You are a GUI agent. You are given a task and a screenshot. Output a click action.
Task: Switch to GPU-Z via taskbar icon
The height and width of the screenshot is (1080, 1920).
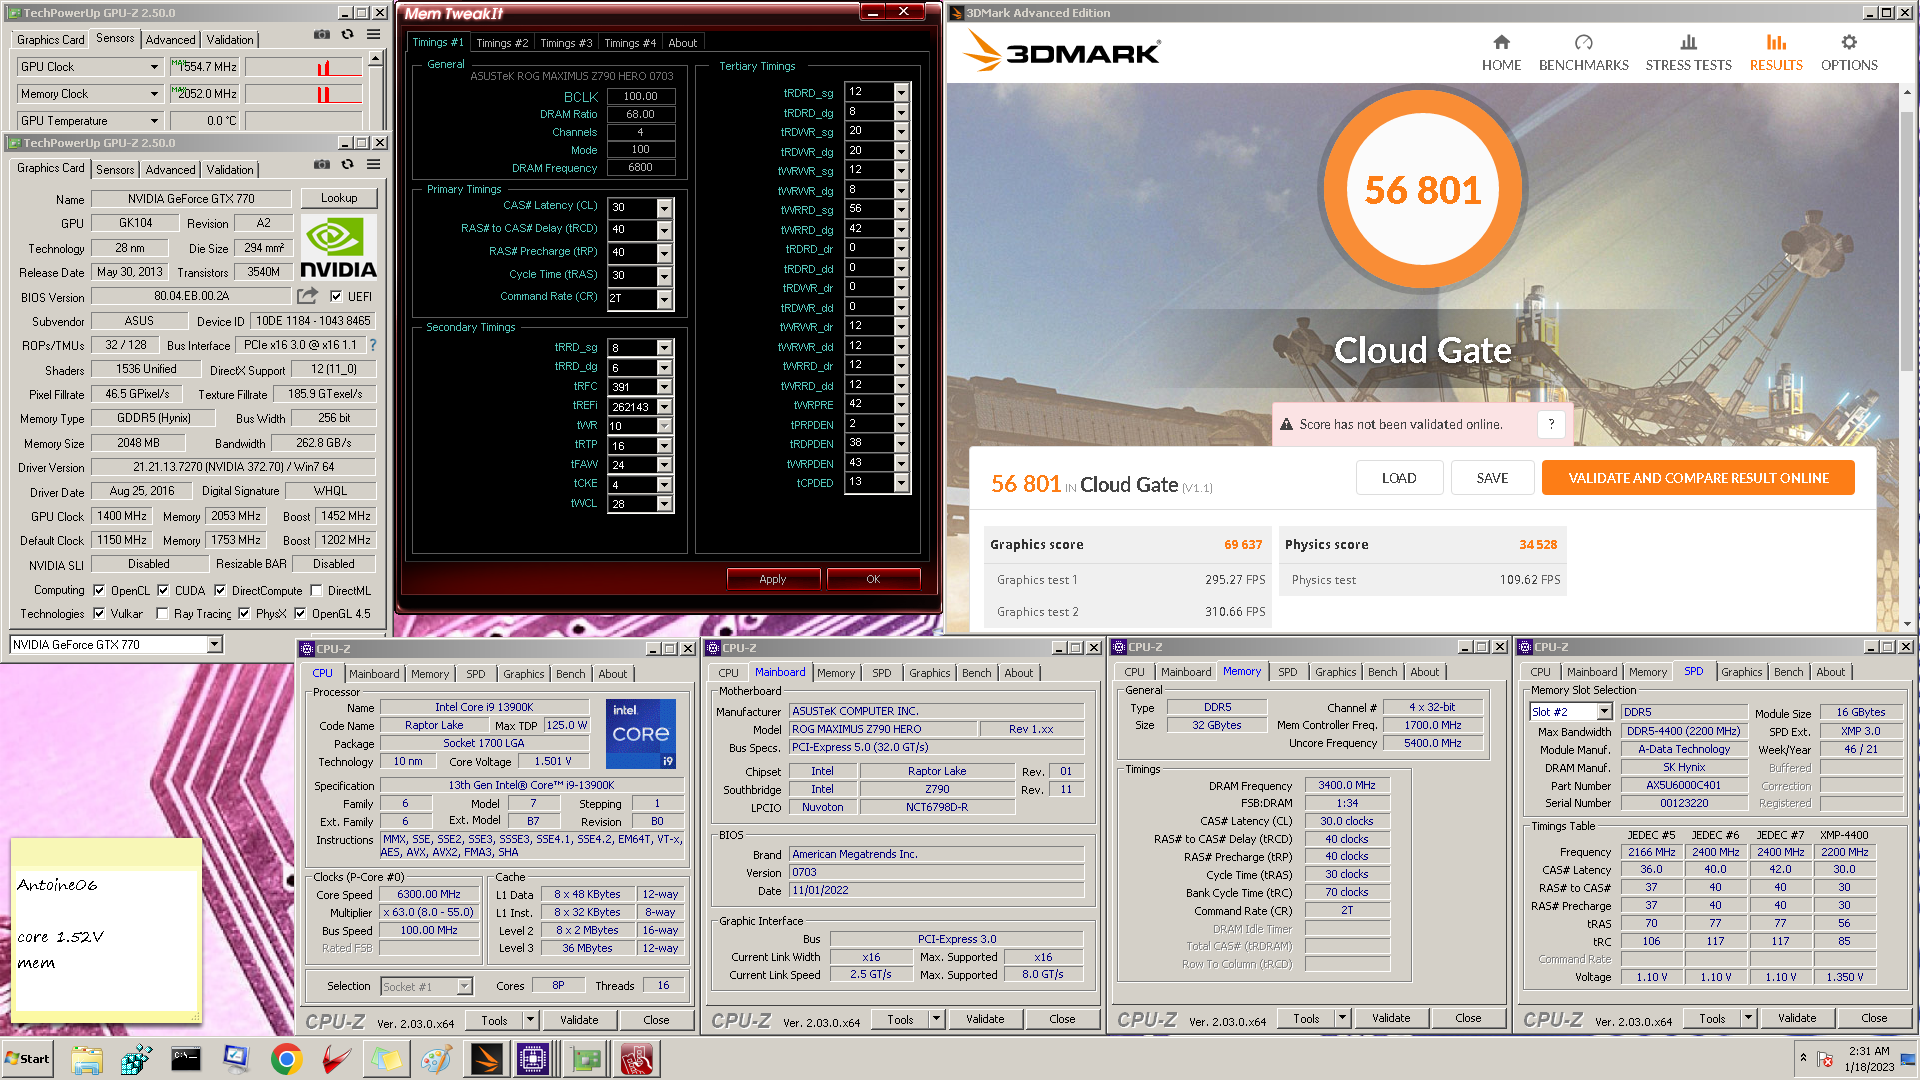(x=587, y=1059)
